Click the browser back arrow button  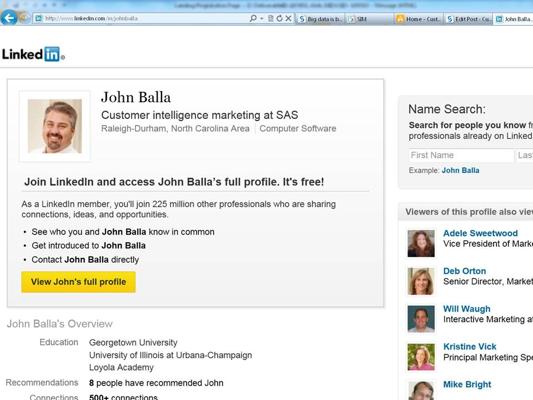click(8, 17)
